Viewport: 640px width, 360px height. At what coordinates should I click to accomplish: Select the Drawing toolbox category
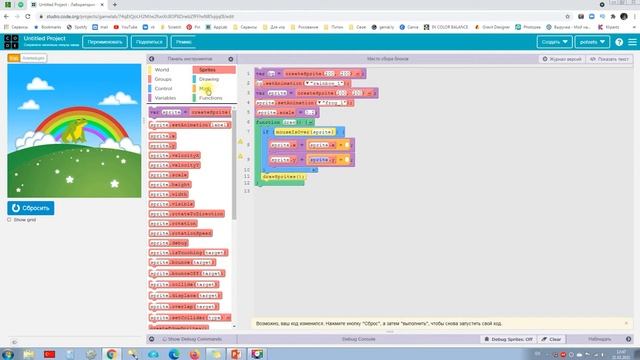tap(209, 79)
